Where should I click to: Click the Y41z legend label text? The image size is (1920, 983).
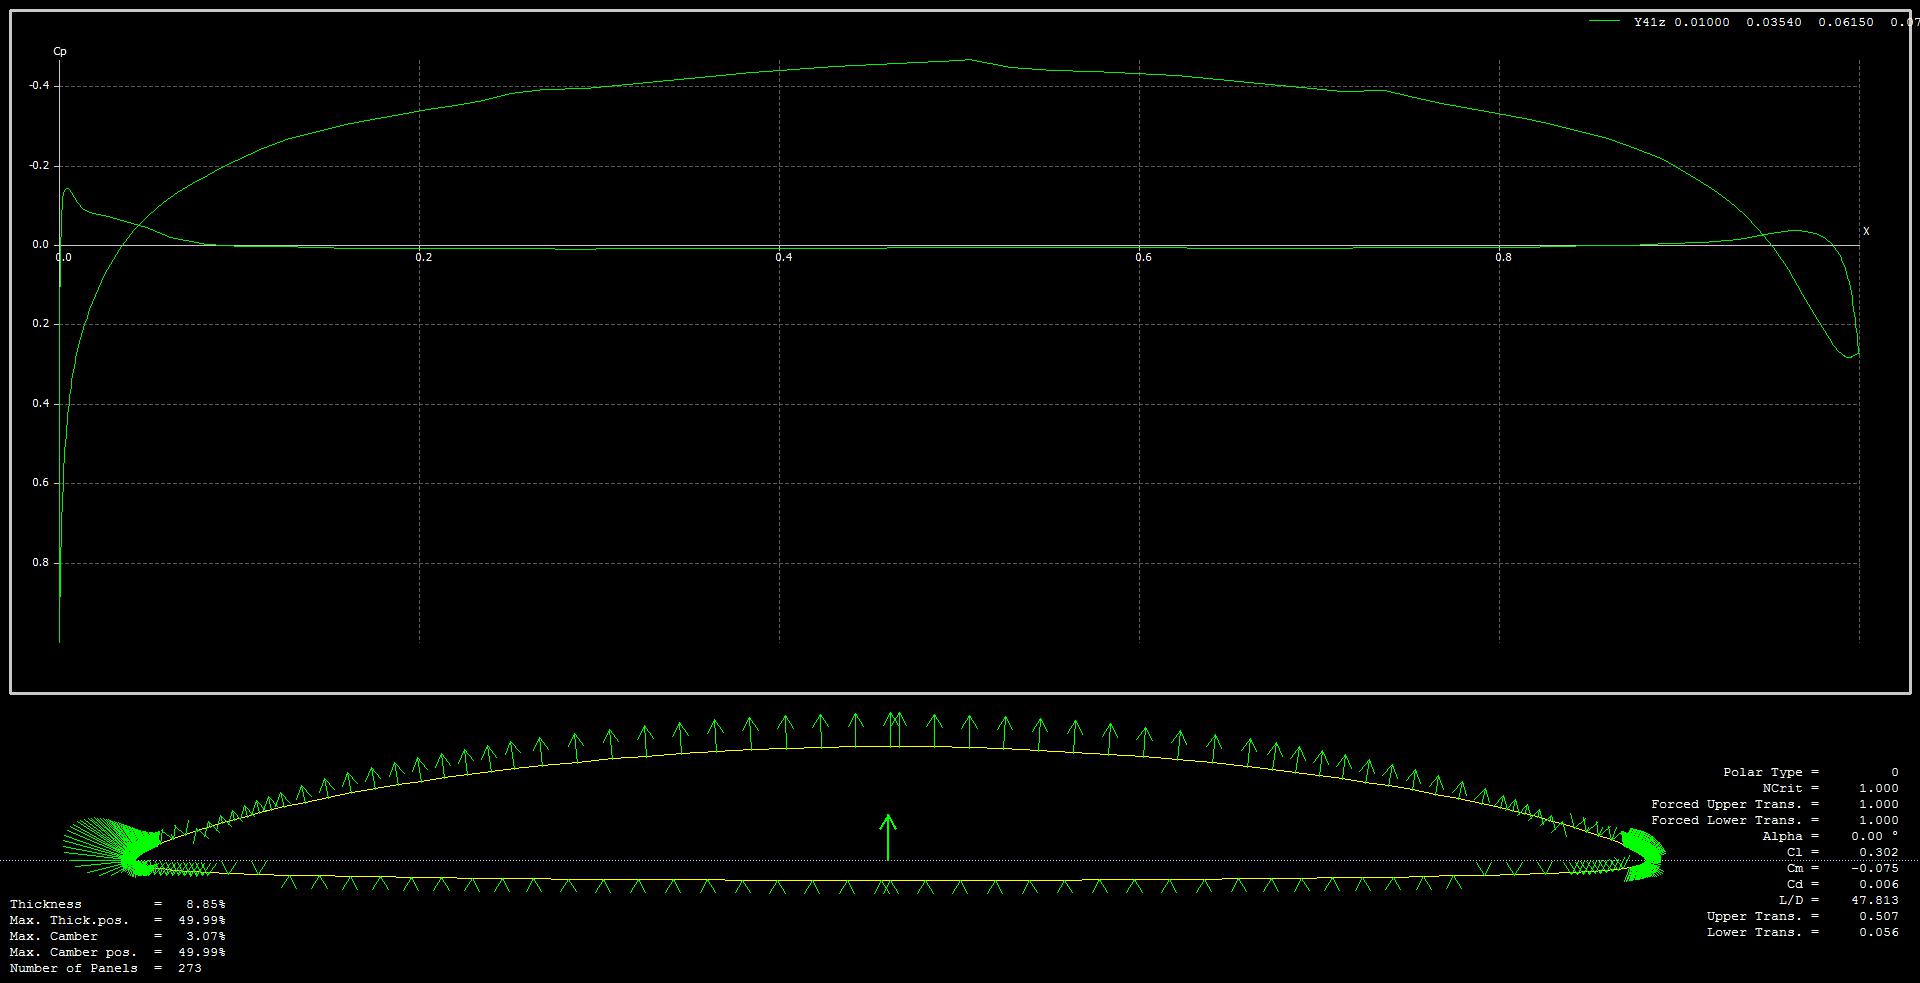[x=1649, y=22]
